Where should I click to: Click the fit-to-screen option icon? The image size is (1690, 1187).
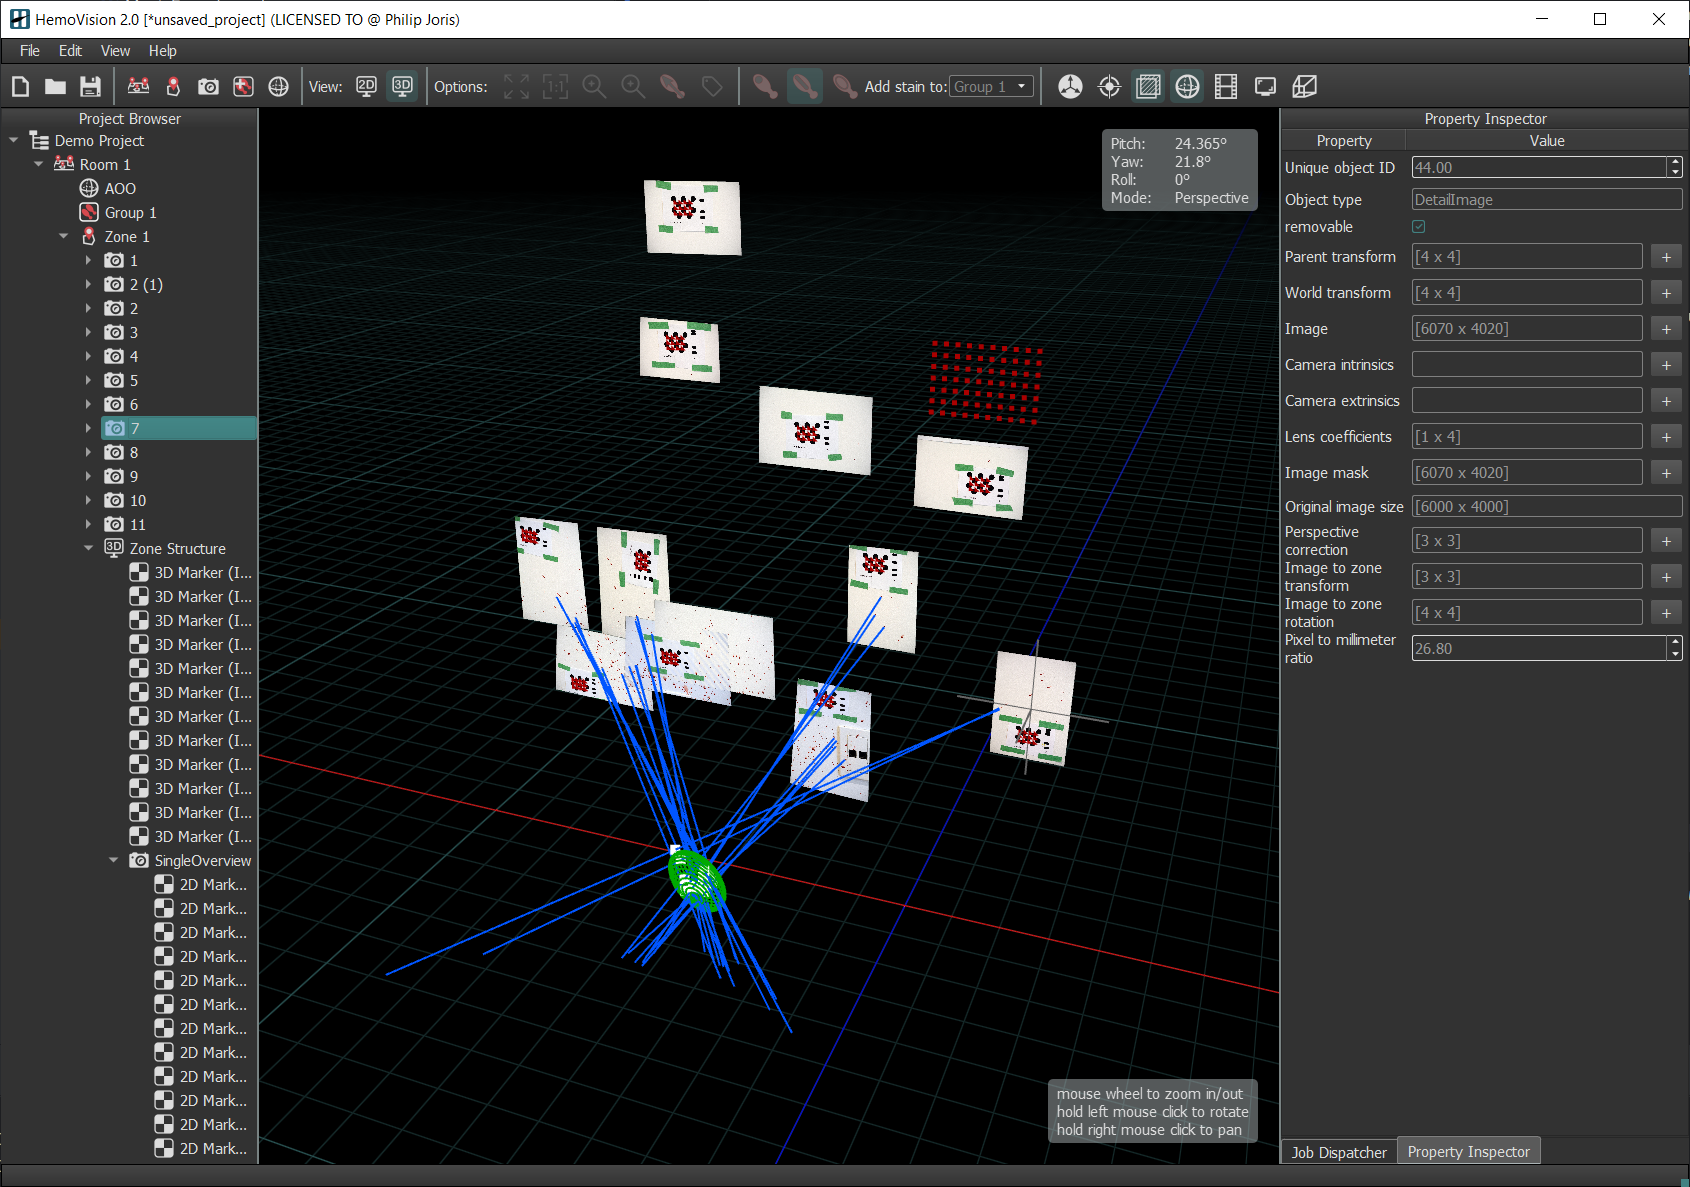click(x=516, y=87)
